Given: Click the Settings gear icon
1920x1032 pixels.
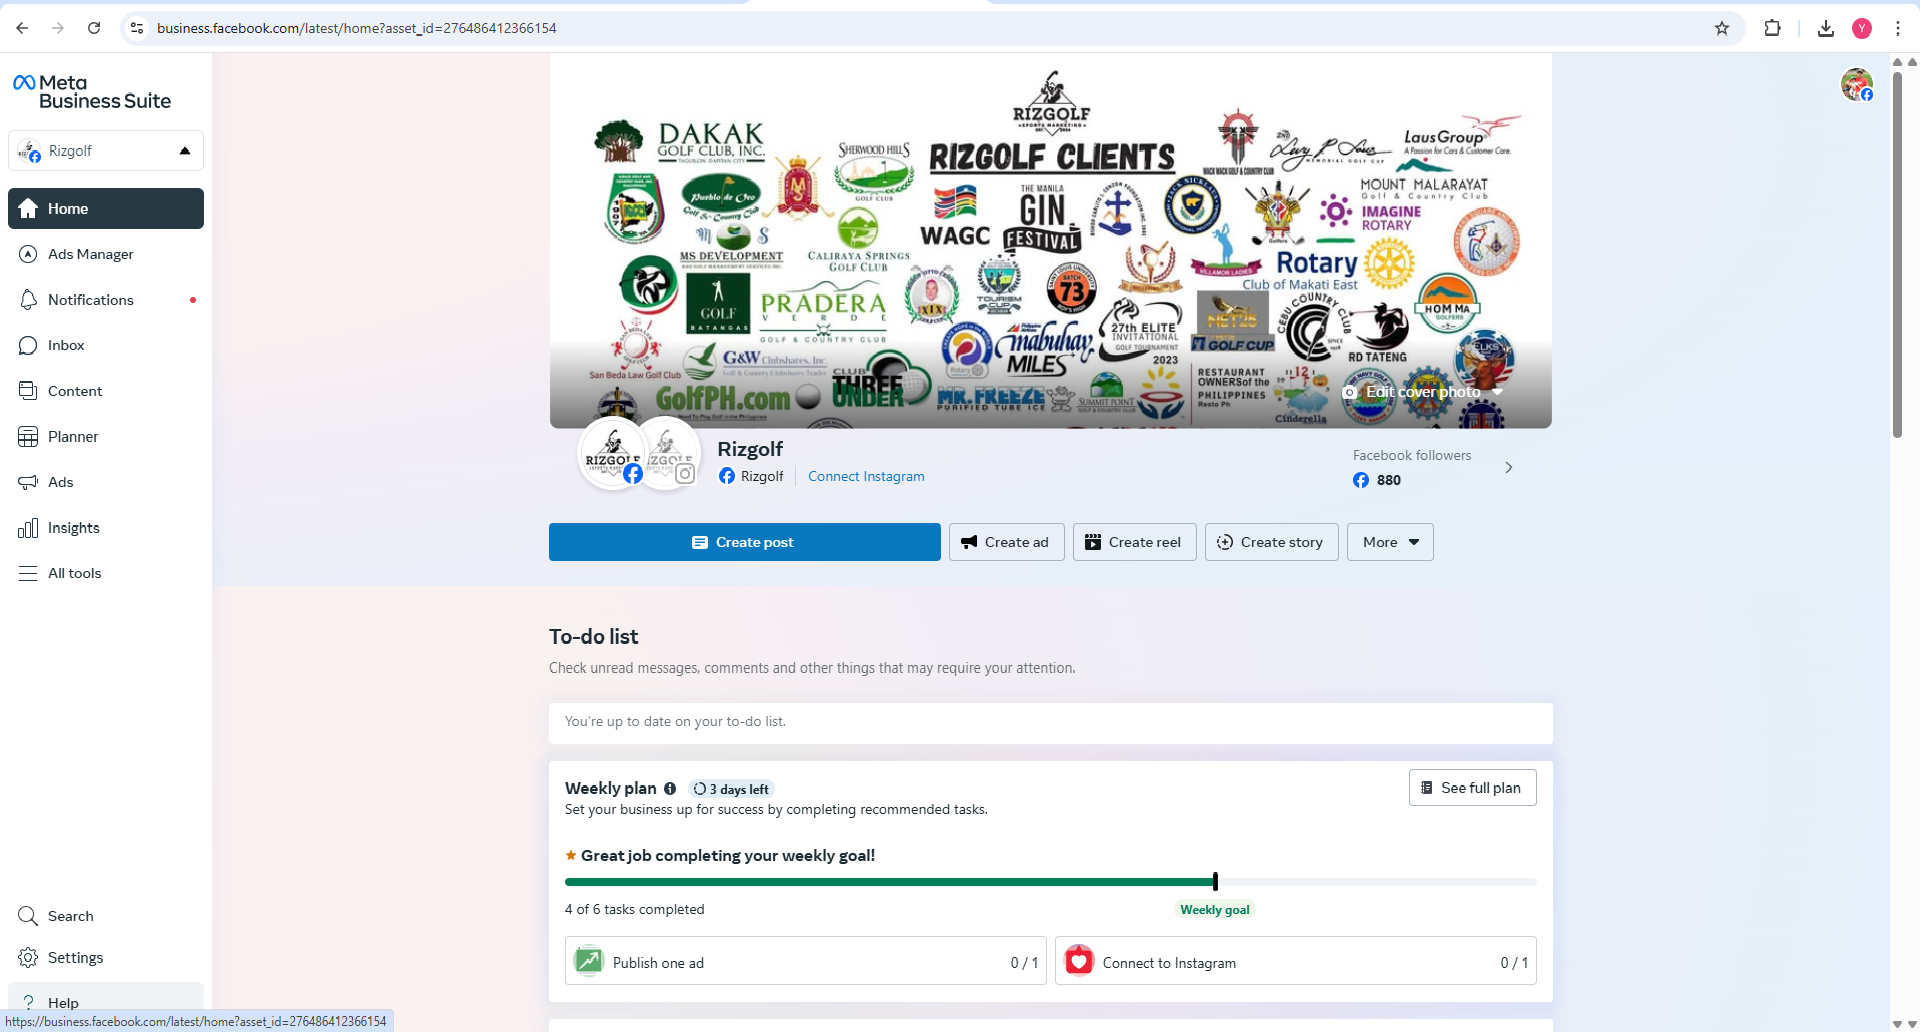Looking at the screenshot, I should point(28,958).
